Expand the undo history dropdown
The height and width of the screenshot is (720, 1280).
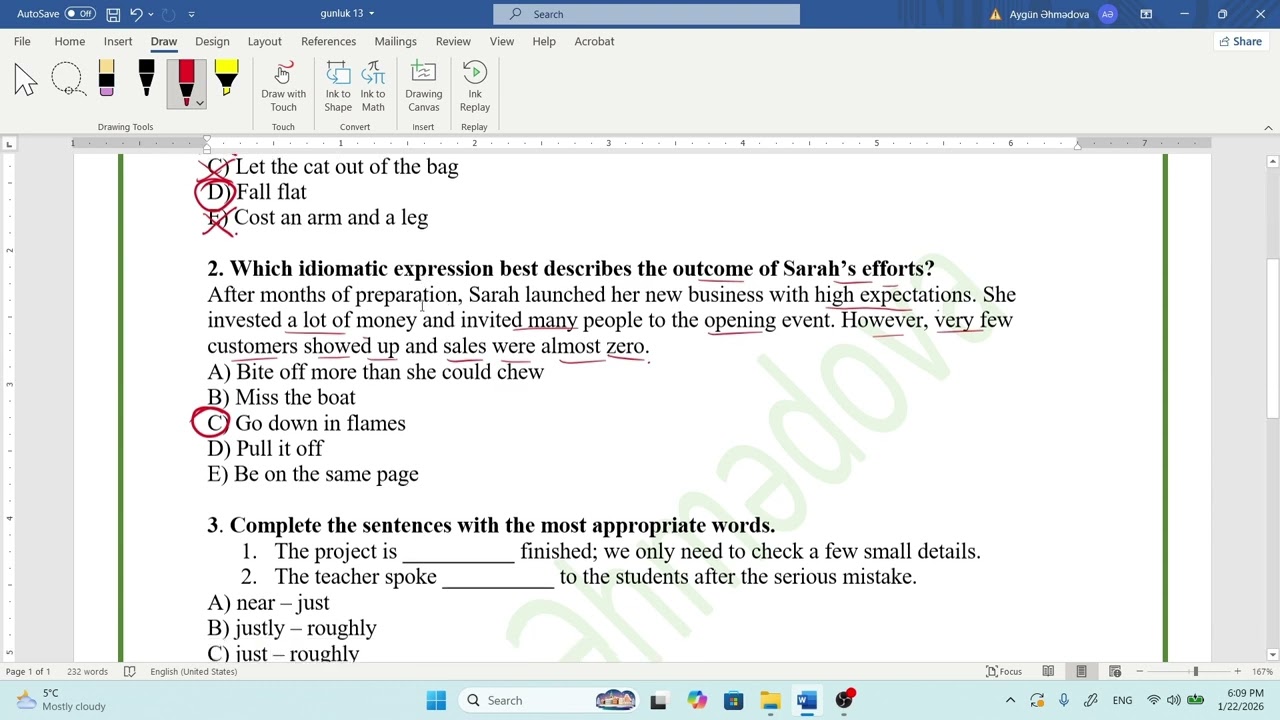tap(150, 14)
